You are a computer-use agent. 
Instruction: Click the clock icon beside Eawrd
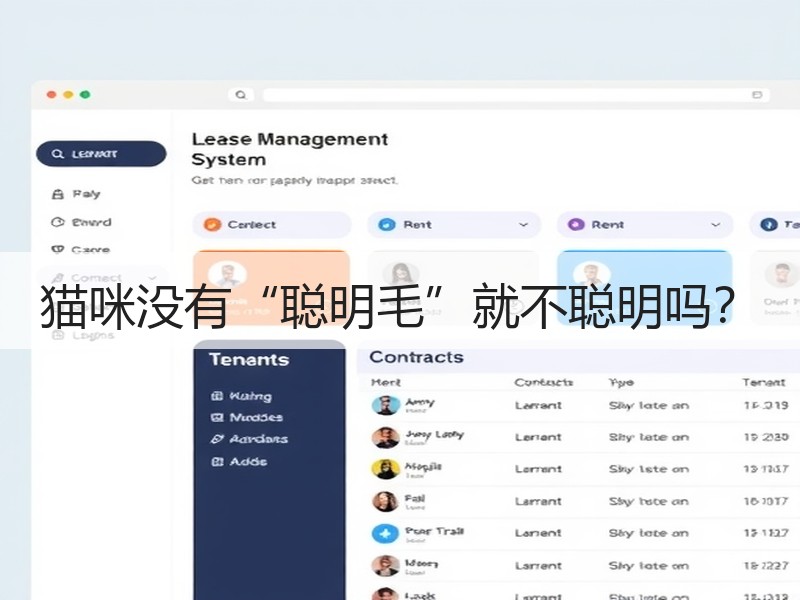(x=58, y=222)
